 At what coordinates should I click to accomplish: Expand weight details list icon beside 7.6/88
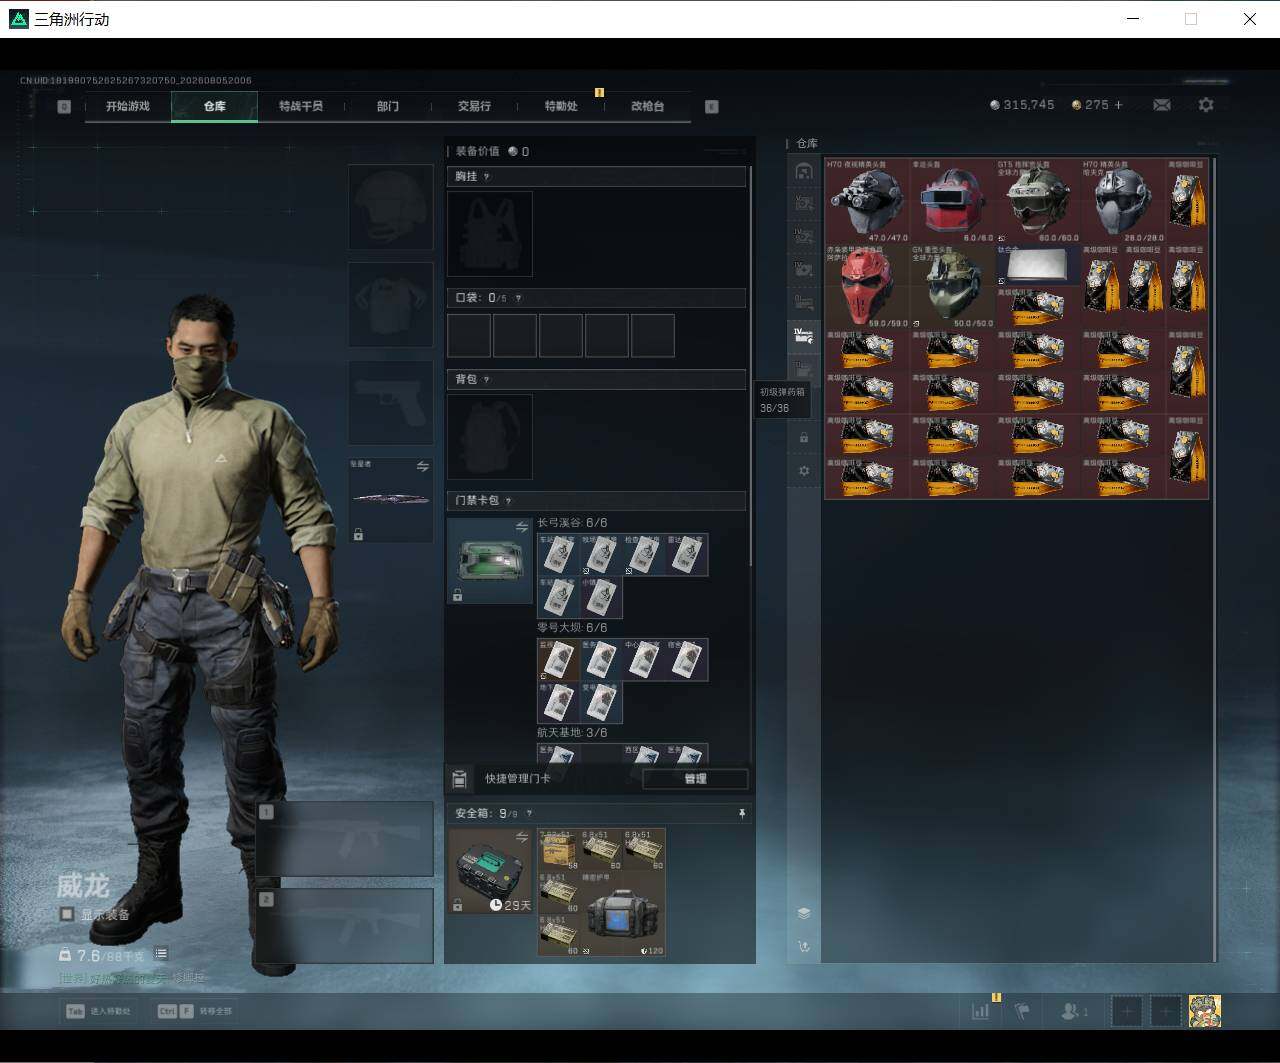[x=161, y=954]
